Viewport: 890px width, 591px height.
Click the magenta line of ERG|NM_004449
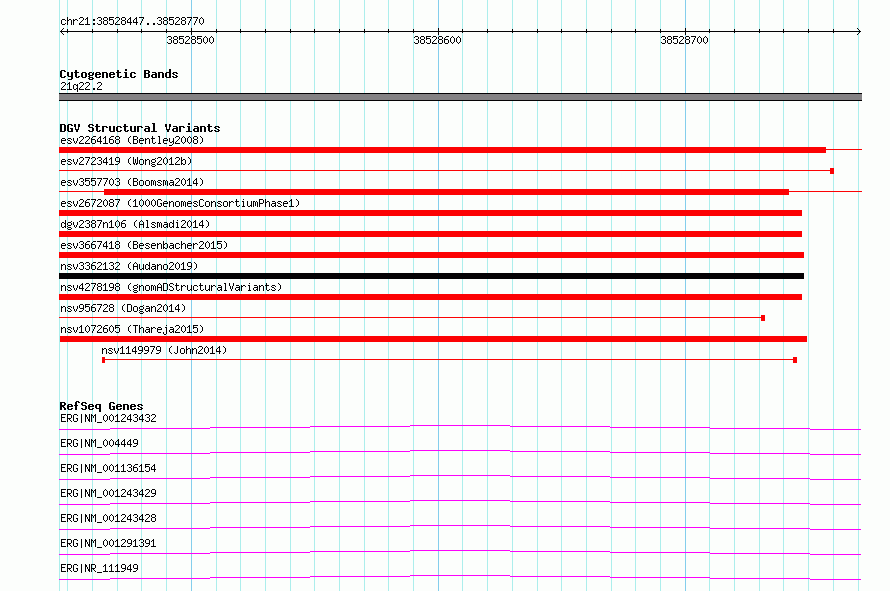[x=460, y=452]
